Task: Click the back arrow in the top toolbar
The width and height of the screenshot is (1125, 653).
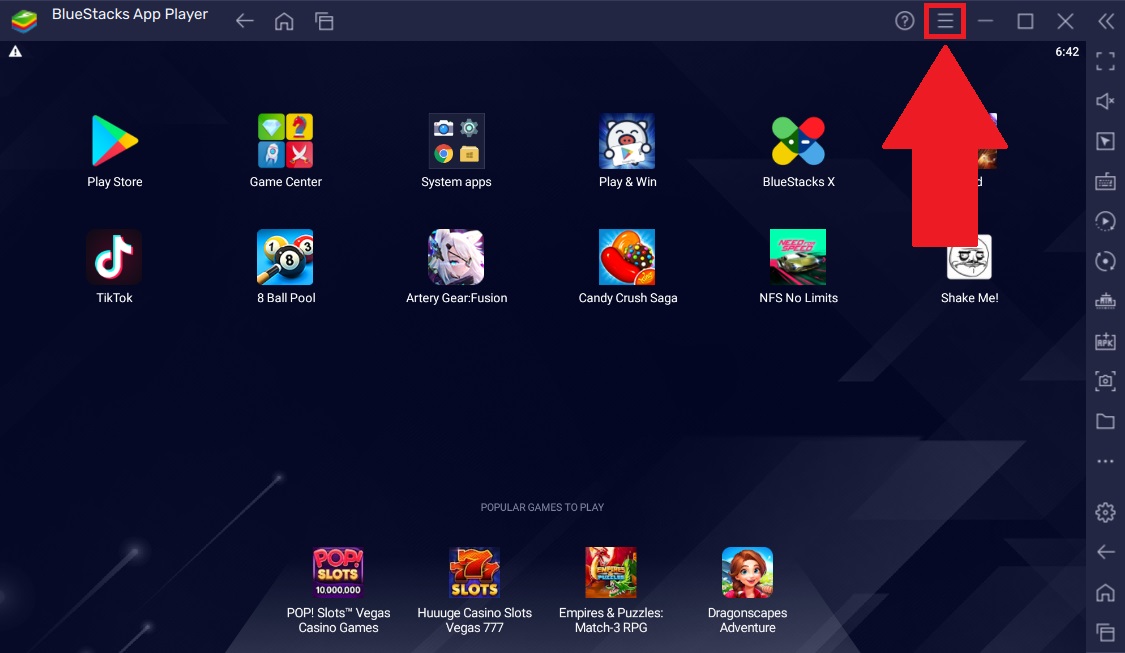Action: 244,20
